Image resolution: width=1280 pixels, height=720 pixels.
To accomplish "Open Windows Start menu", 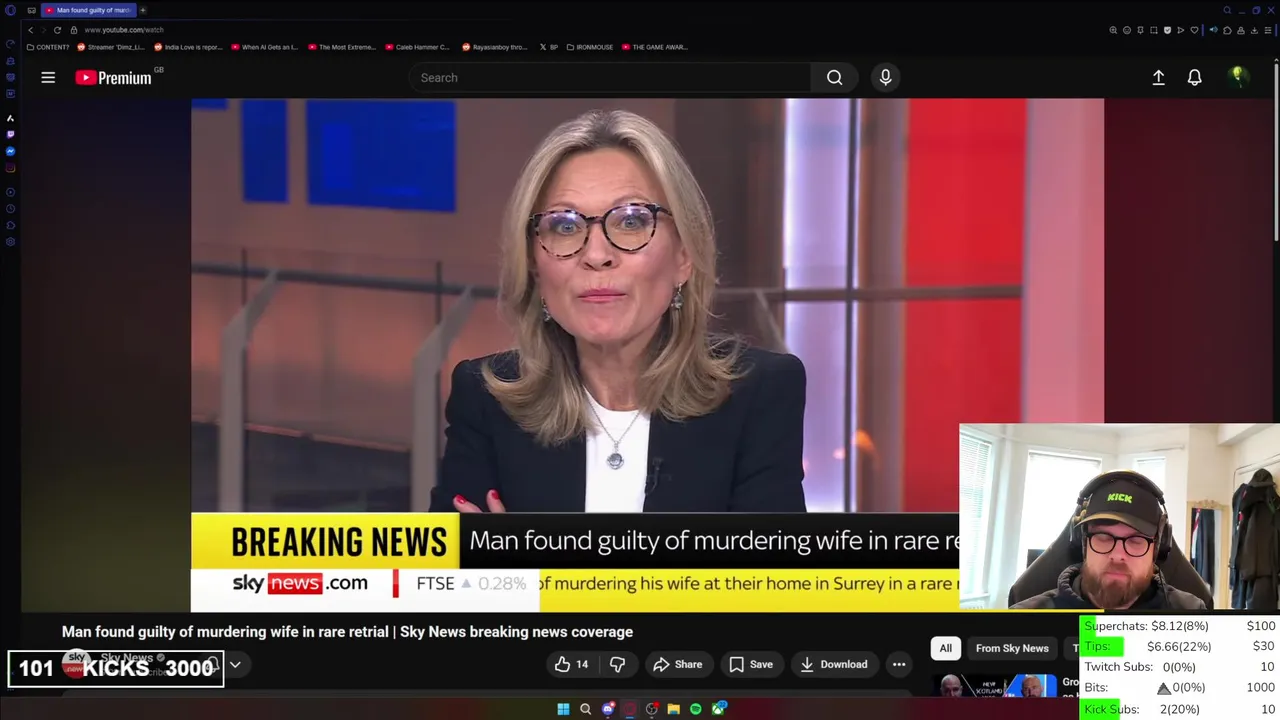I will 563,709.
